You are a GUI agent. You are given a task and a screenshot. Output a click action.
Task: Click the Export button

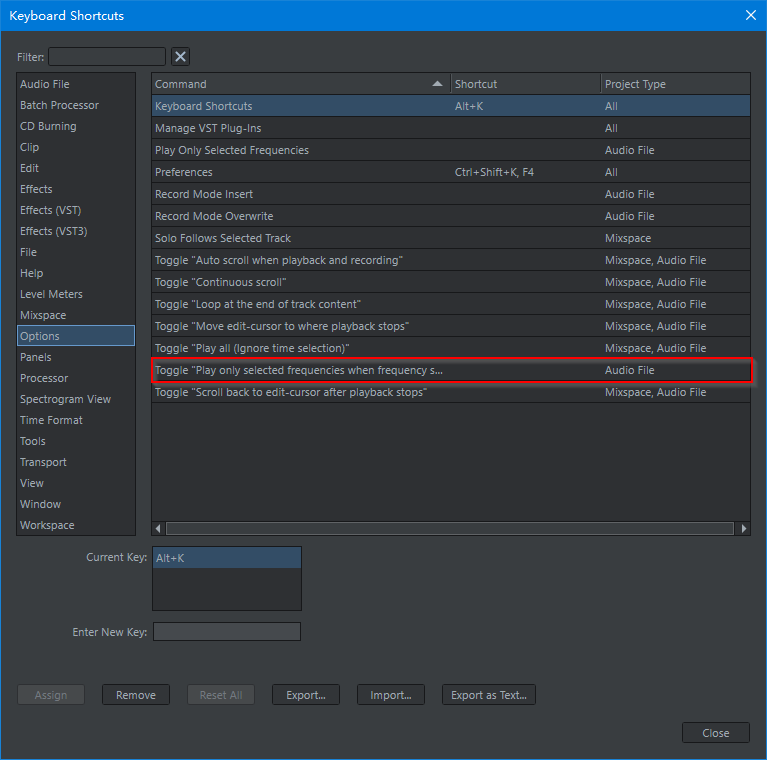[x=305, y=695]
